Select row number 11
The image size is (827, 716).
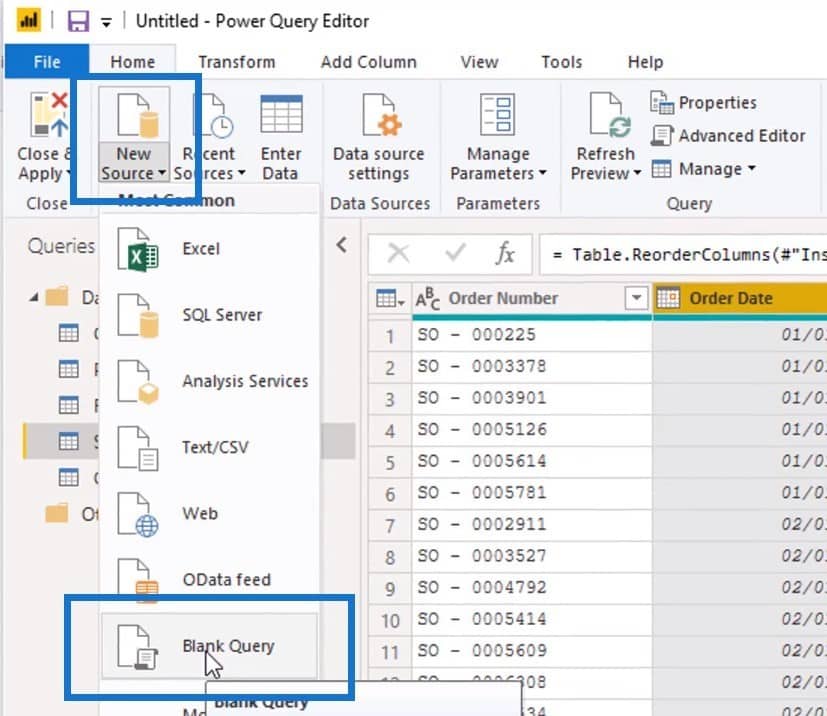390,652
